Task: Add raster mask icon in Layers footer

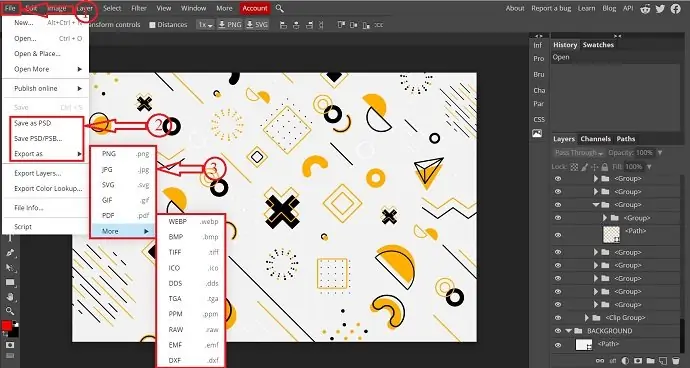Action: 638,361
